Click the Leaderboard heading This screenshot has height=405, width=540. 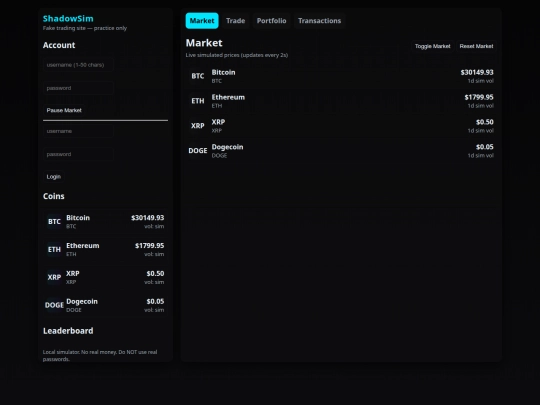click(x=68, y=331)
